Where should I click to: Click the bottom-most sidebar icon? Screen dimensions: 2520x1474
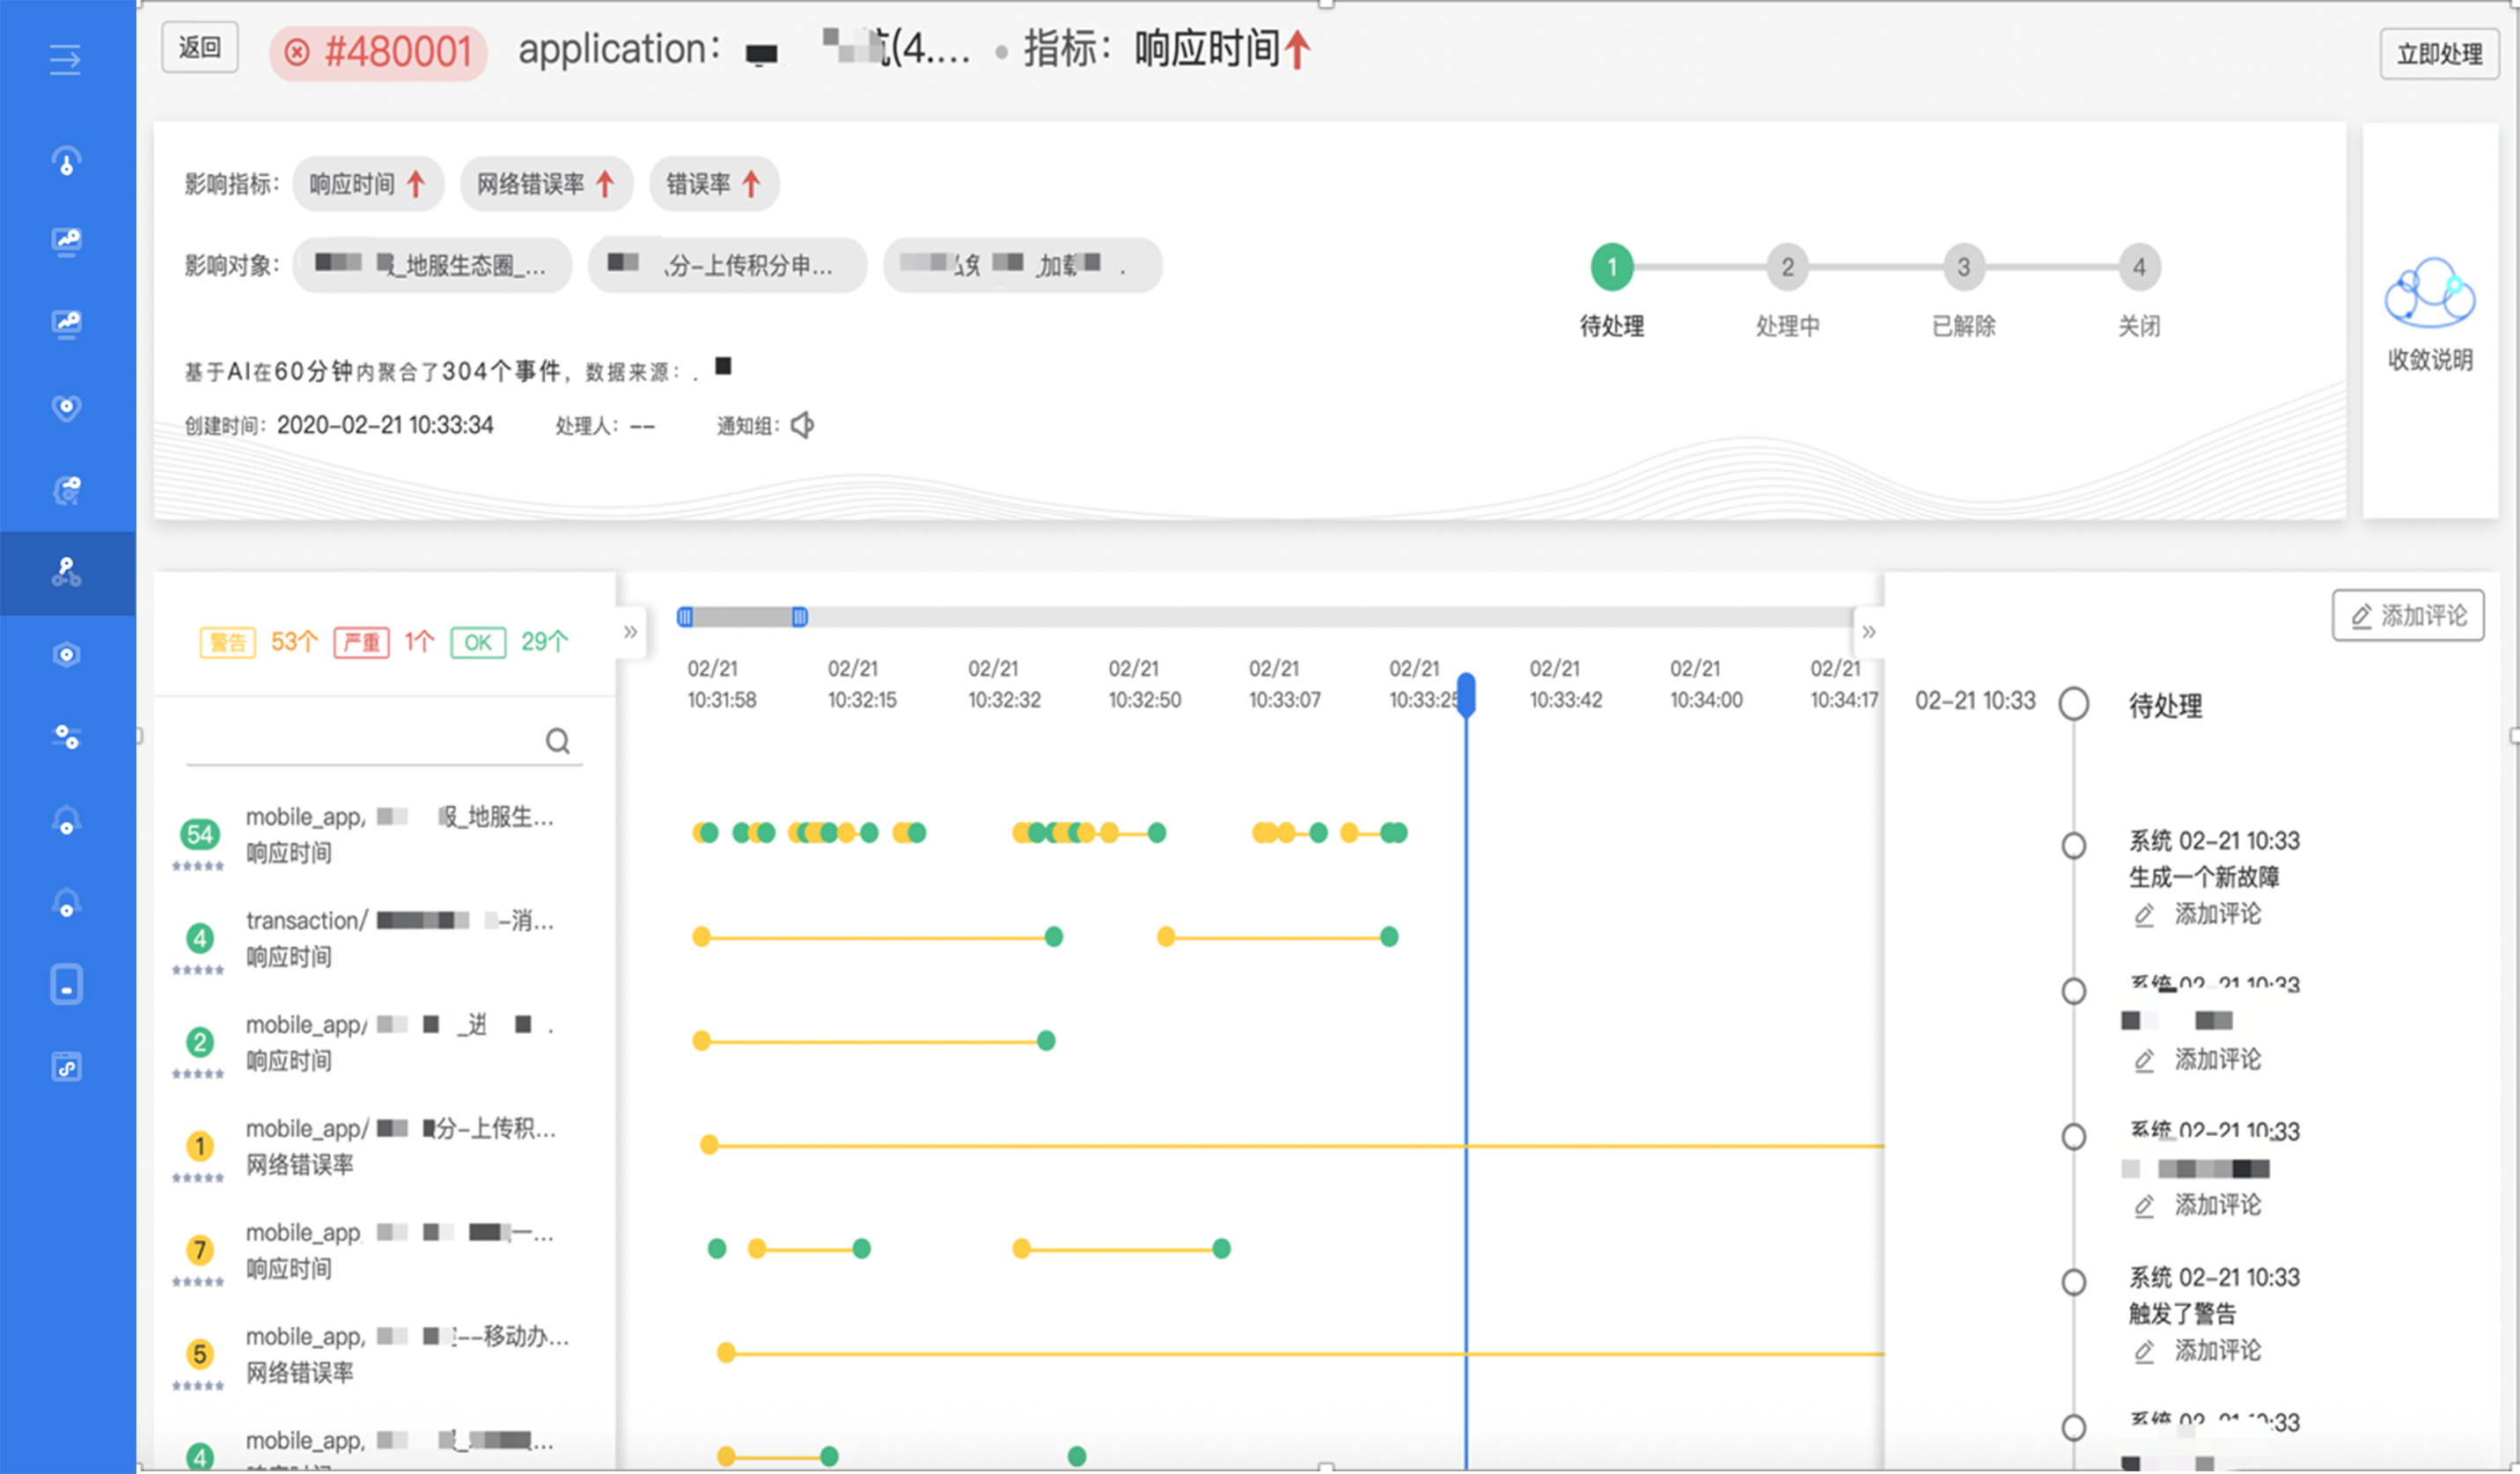pos(66,1067)
